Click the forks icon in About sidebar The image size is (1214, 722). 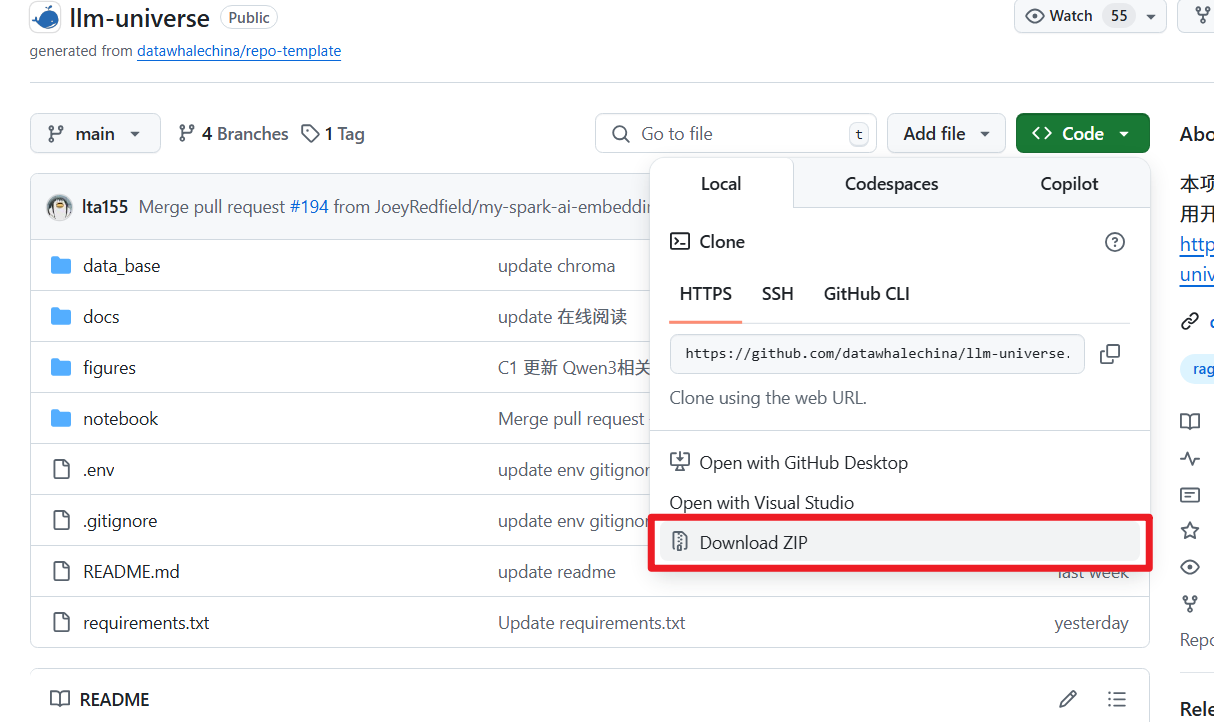click(1189, 603)
